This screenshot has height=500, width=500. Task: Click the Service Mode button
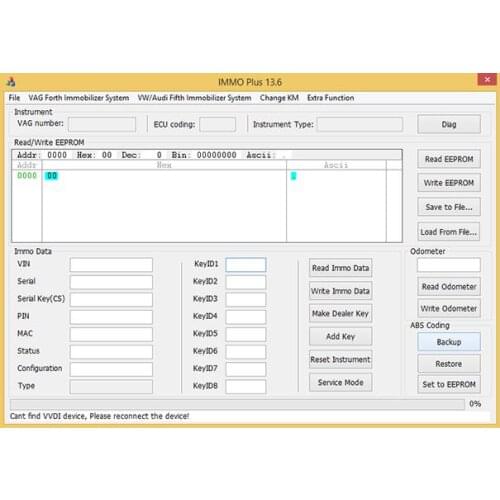click(340, 382)
